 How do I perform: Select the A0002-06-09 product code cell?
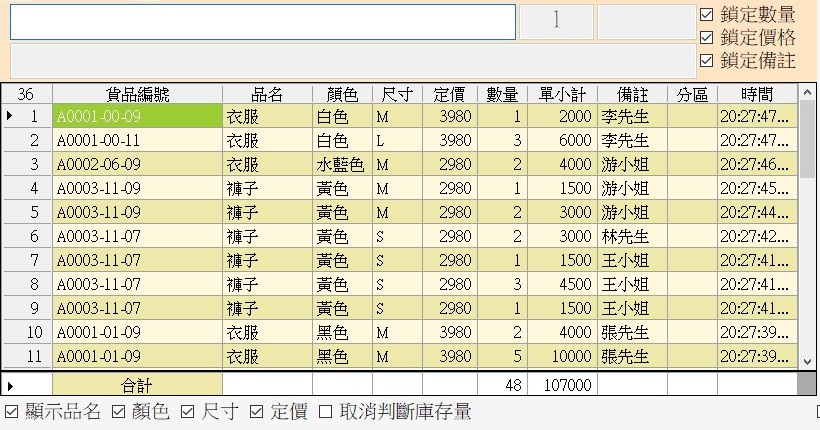point(137,164)
